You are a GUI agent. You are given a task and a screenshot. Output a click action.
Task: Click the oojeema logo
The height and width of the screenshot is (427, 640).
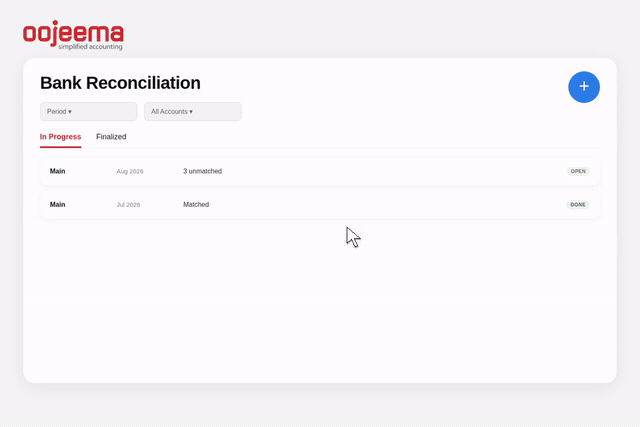coord(73,36)
